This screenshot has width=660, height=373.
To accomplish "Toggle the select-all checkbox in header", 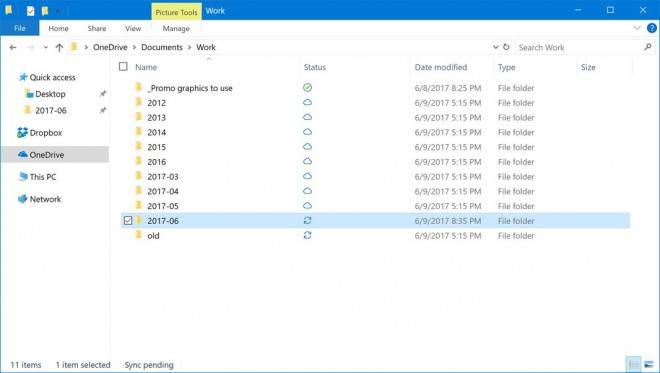I will tap(123, 67).
